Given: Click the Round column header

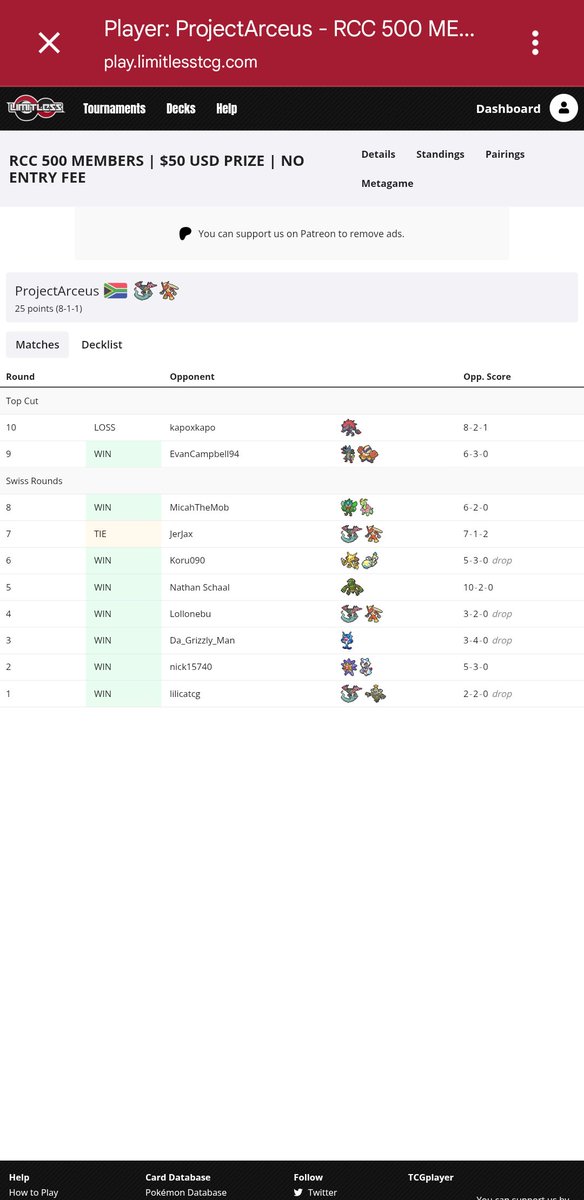Looking at the screenshot, I should [x=20, y=377].
